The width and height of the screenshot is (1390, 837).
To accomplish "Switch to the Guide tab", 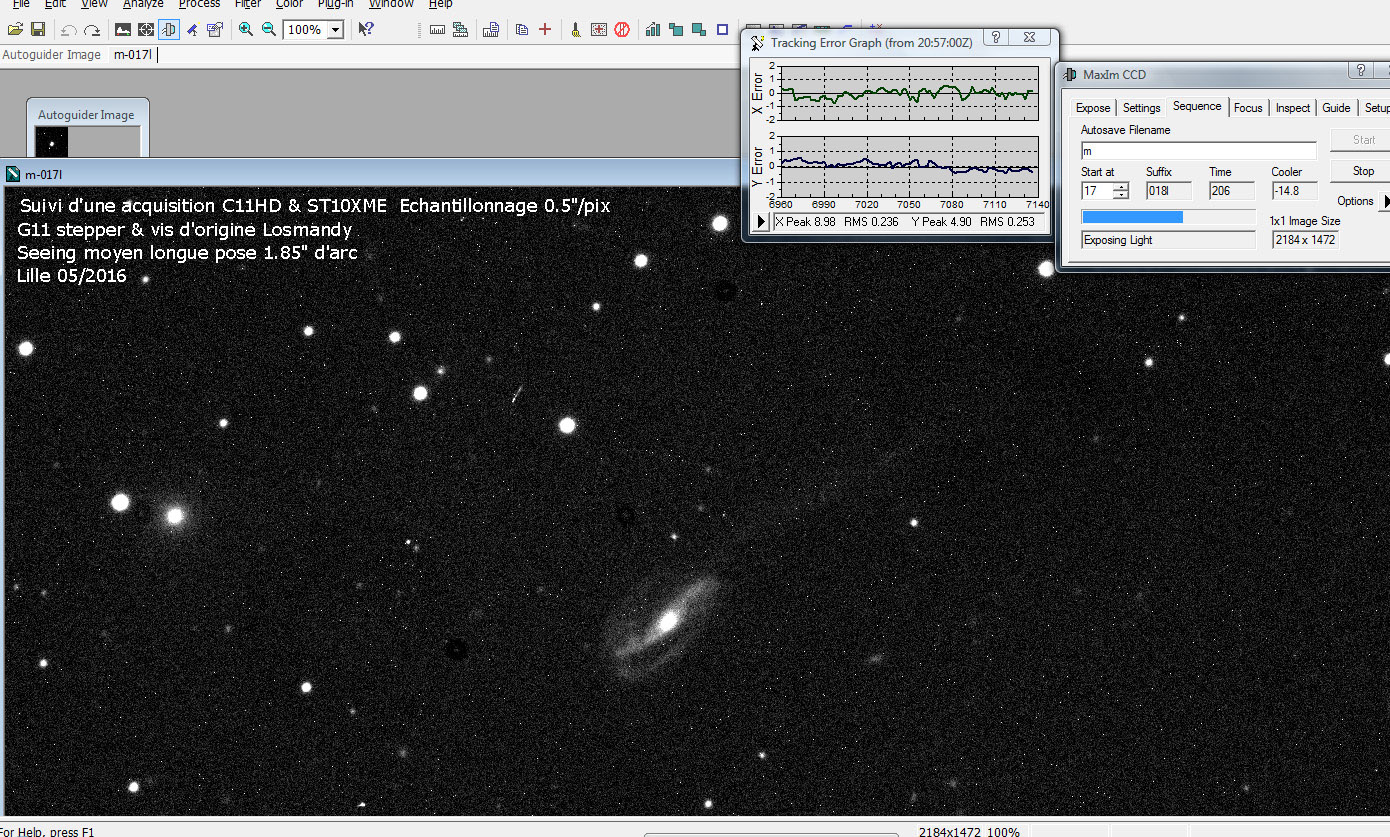I will click(x=1336, y=108).
